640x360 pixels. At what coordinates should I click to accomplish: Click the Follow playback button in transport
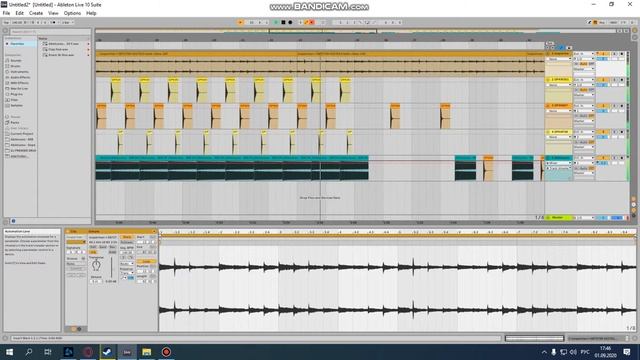coord(240,22)
